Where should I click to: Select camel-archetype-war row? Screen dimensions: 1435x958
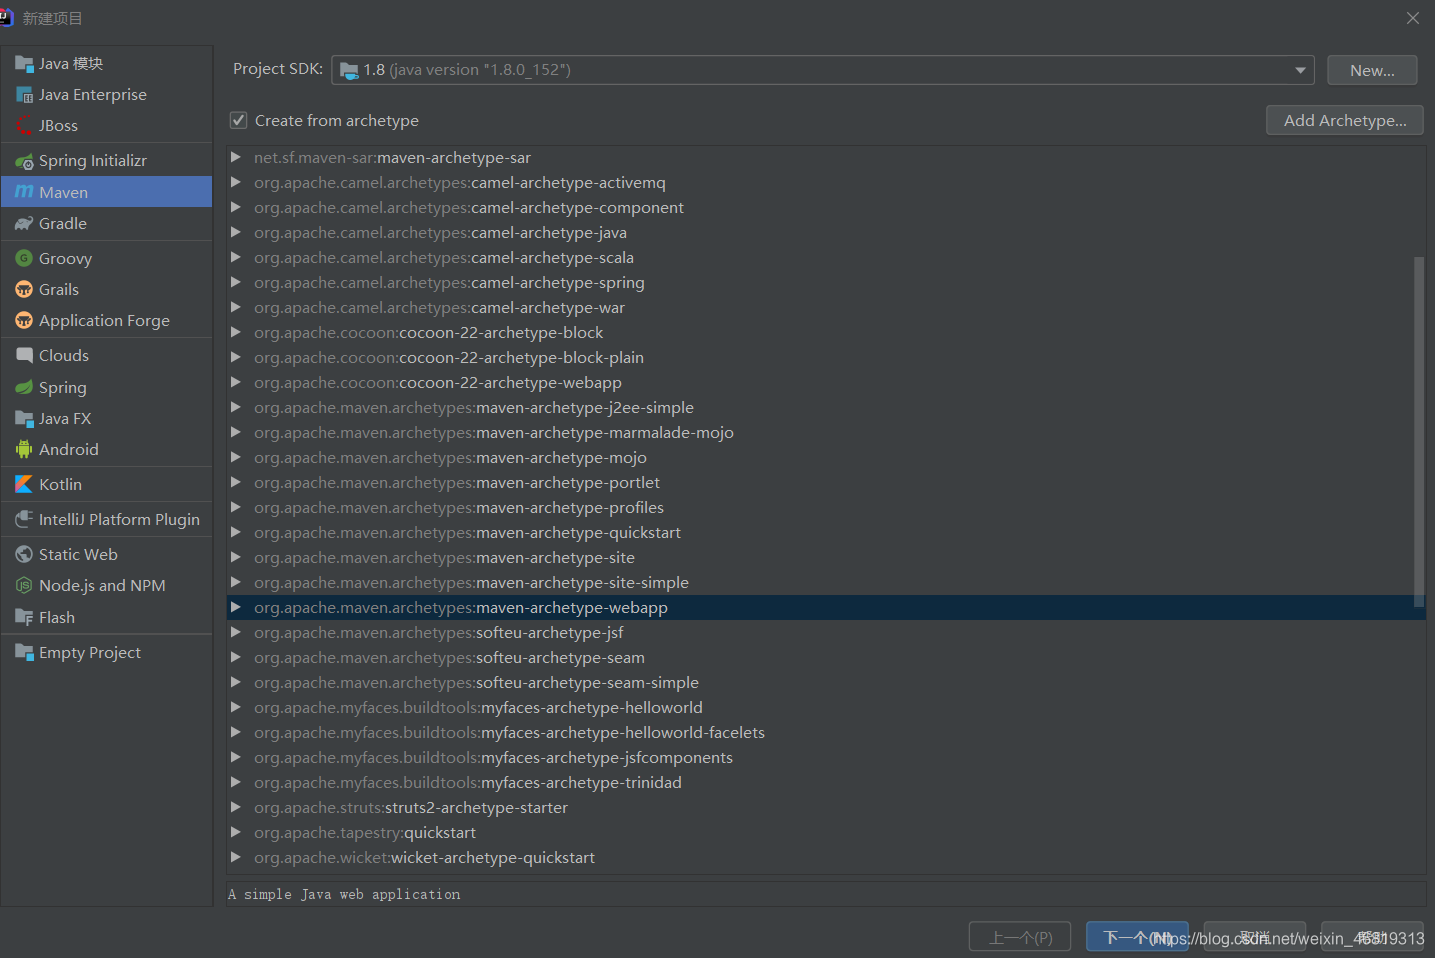pos(826,307)
